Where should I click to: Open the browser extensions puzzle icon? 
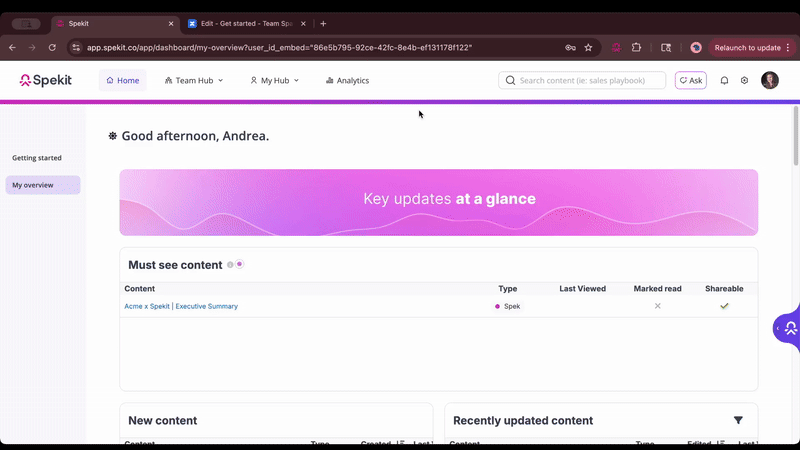click(636, 47)
